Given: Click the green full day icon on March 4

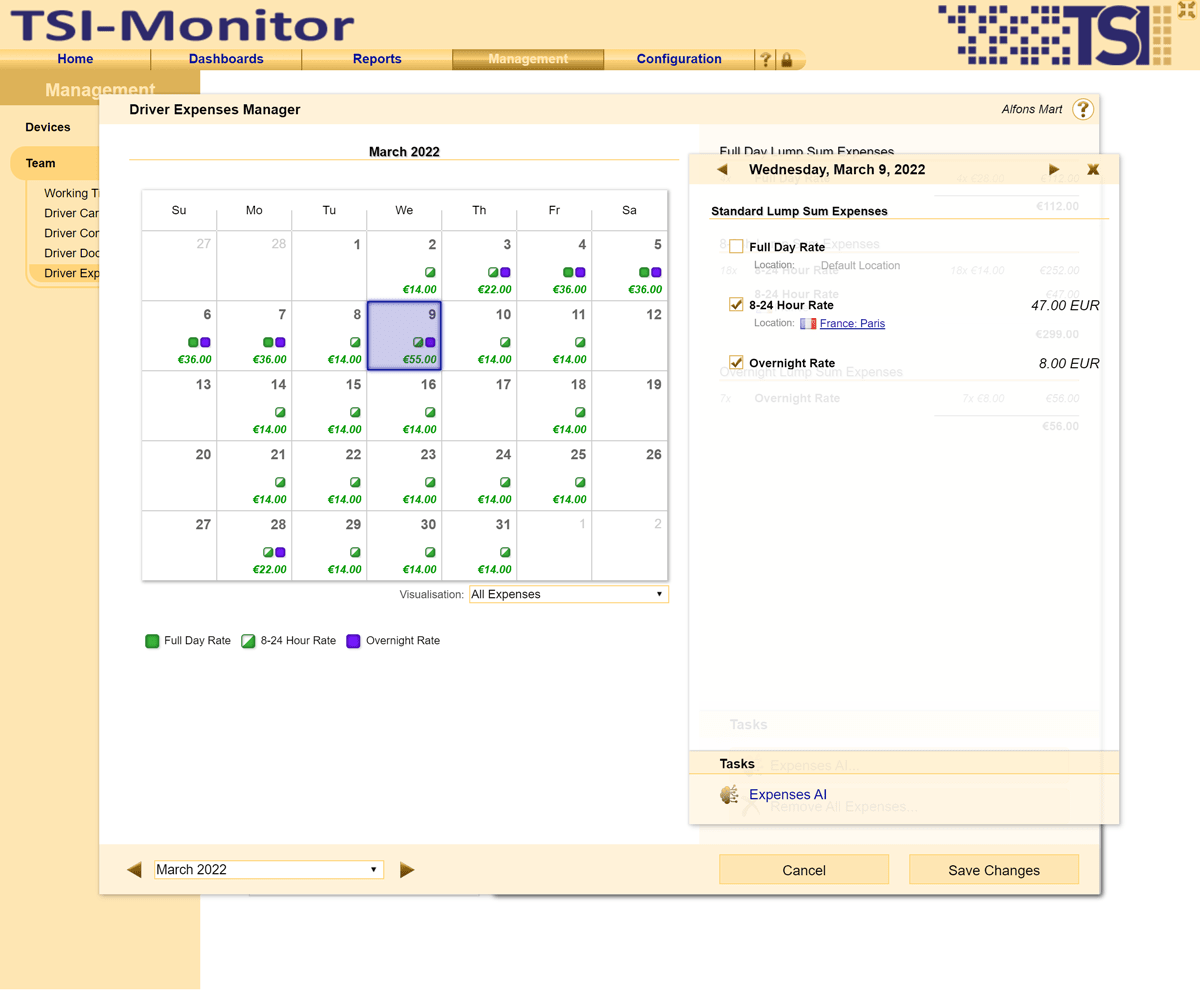Looking at the screenshot, I should tap(569, 272).
